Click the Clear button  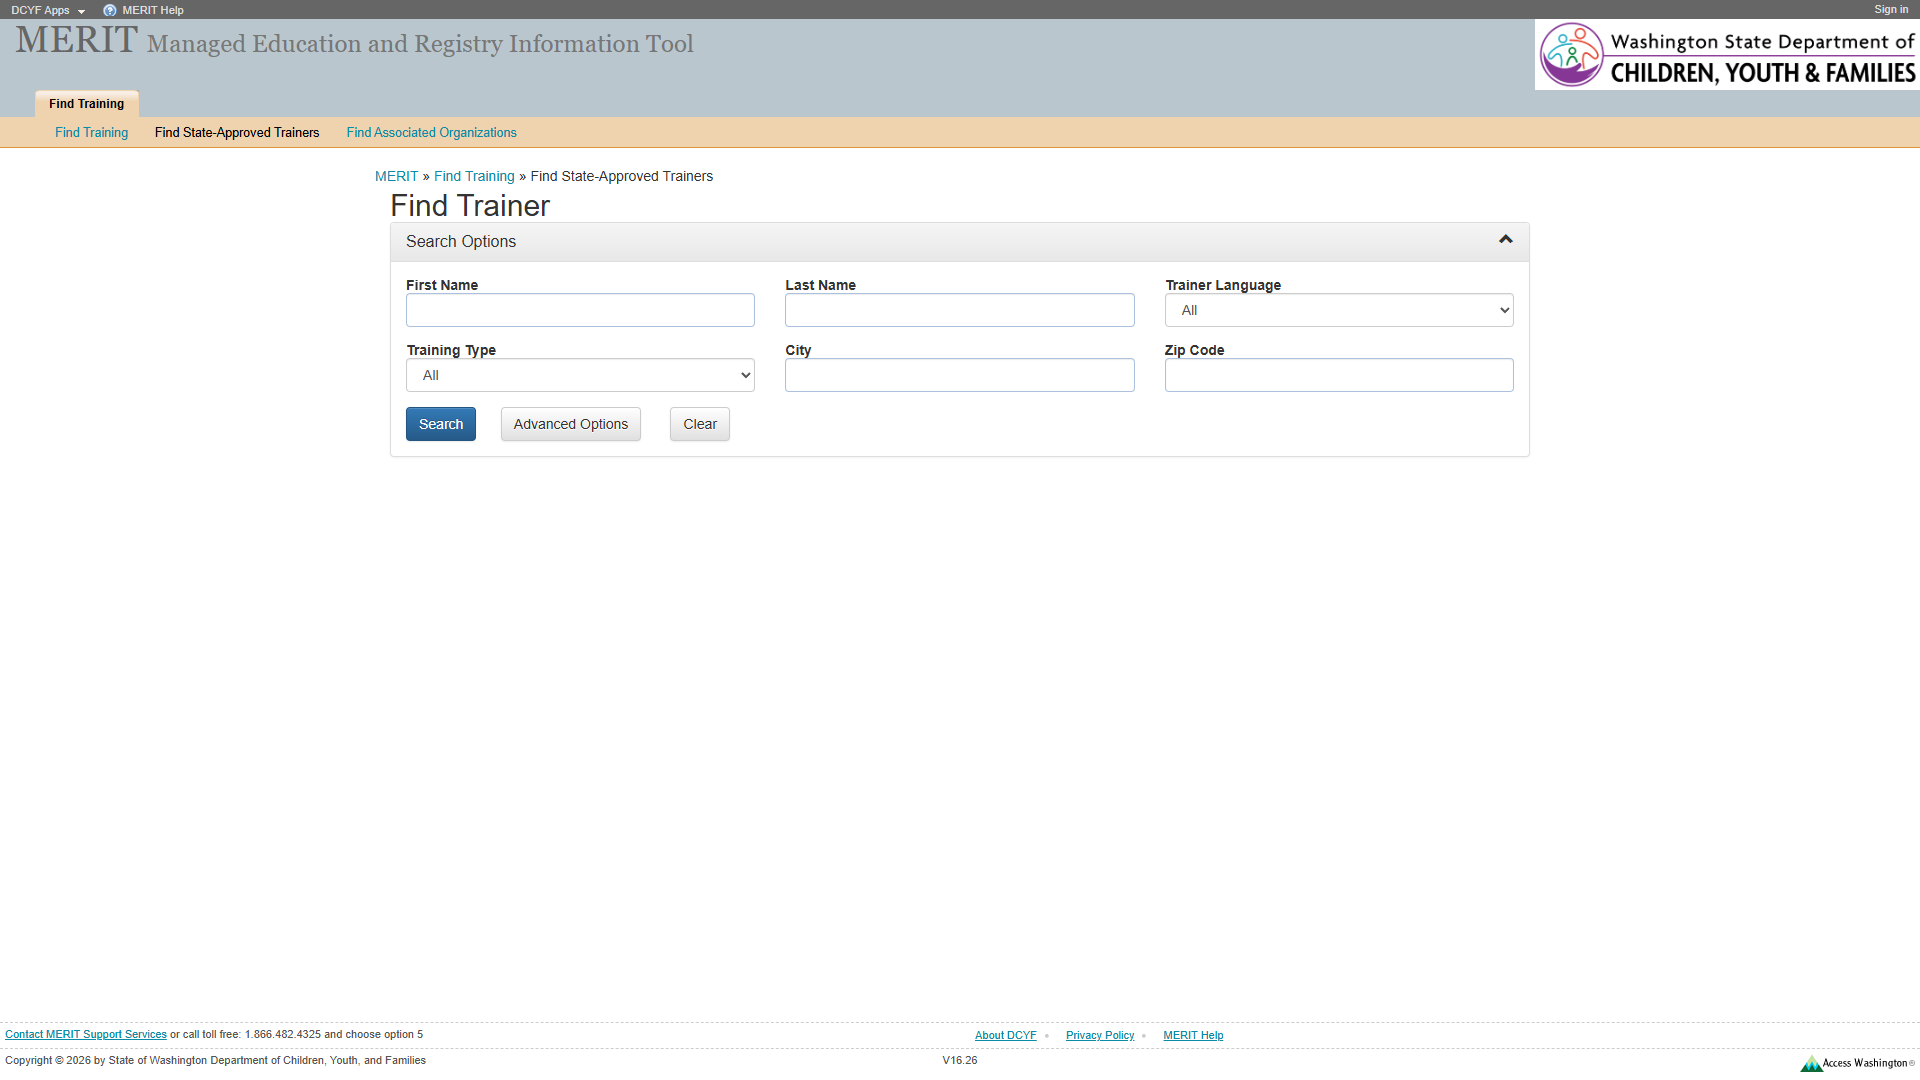click(x=699, y=423)
